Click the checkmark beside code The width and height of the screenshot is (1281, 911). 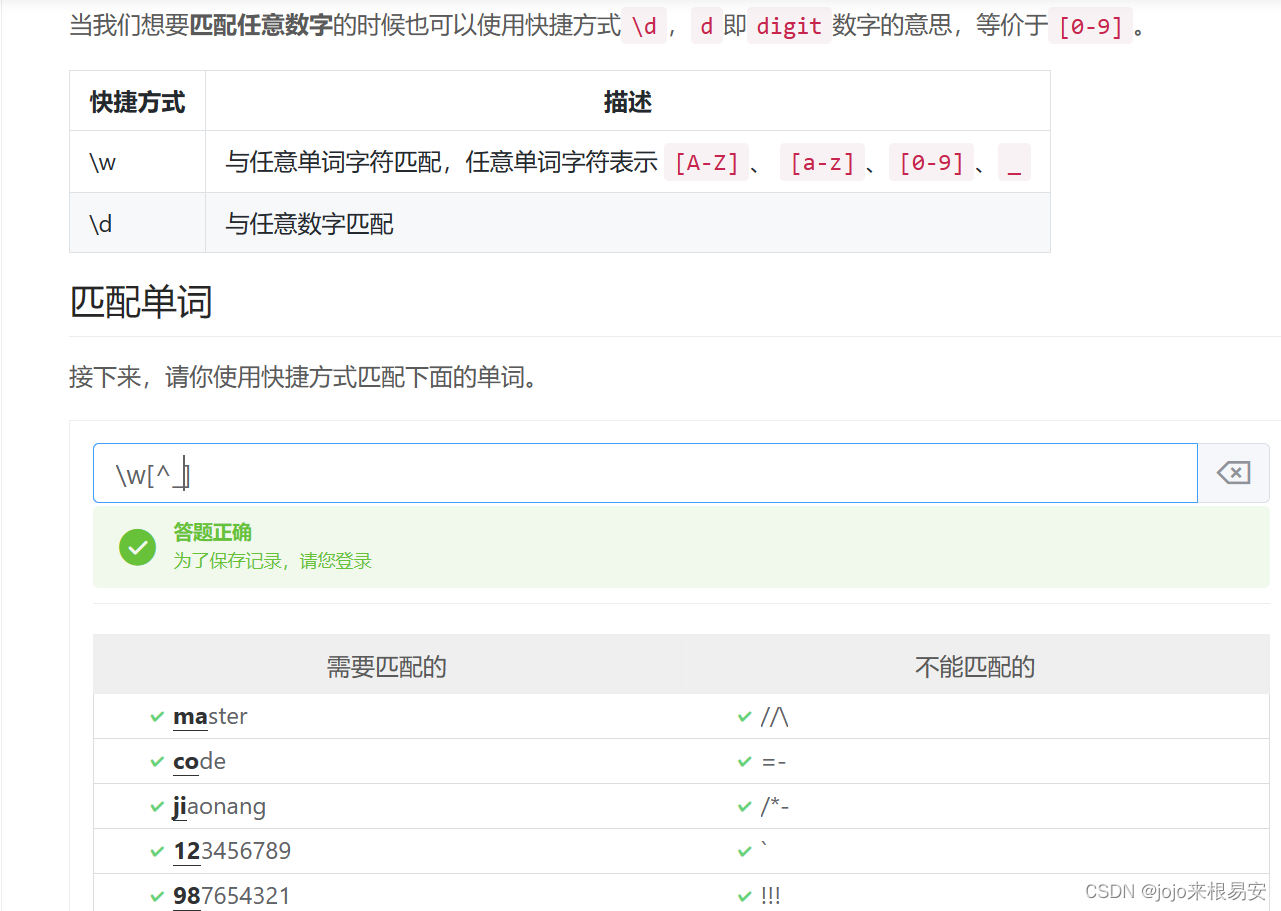[x=157, y=762]
